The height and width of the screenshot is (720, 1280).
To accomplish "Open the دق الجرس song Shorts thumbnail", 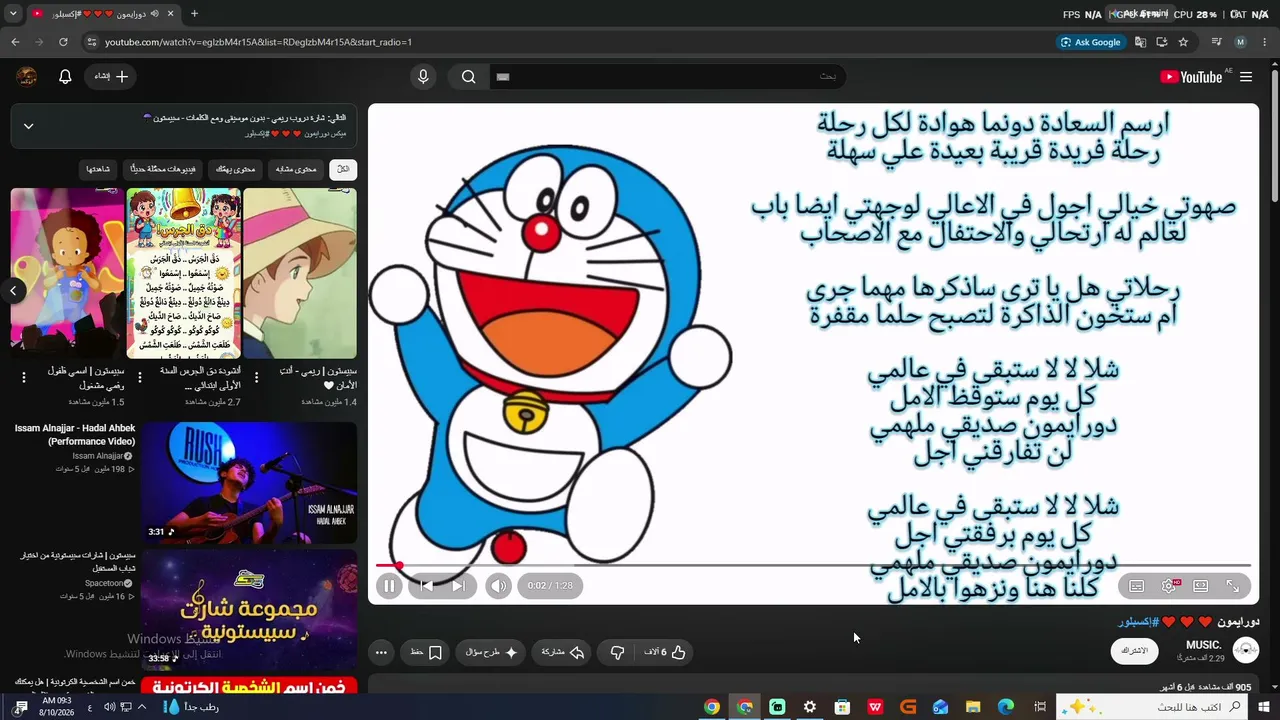I will point(184,273).
